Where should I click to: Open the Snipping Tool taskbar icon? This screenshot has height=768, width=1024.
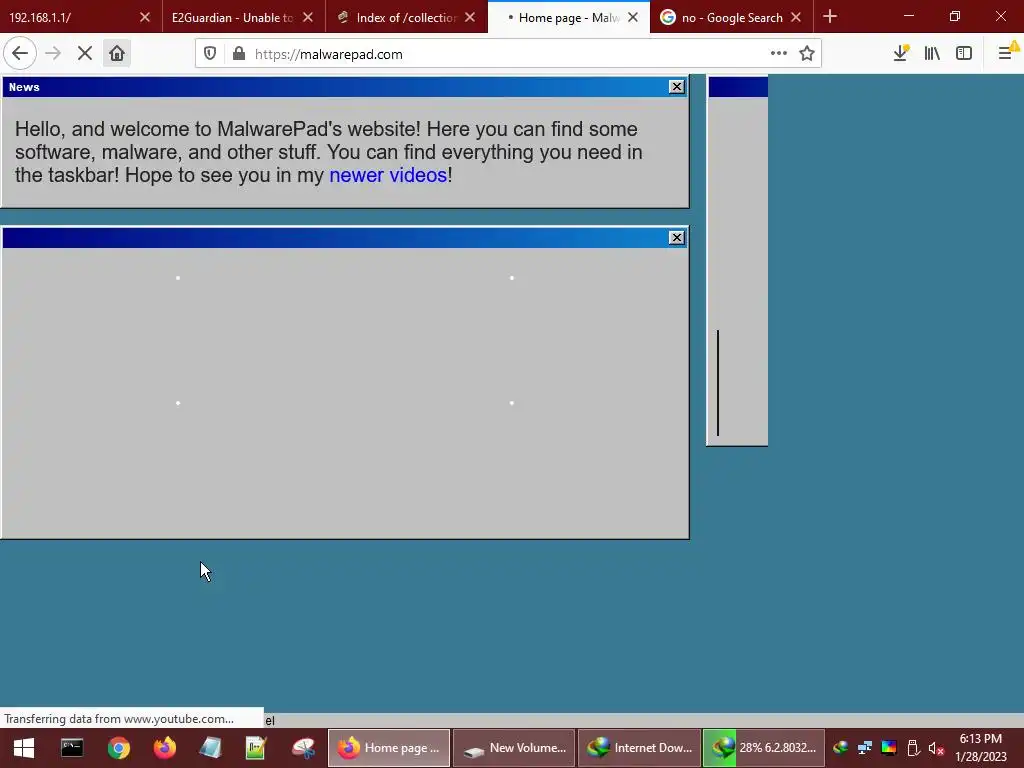(x=303, y=748)
